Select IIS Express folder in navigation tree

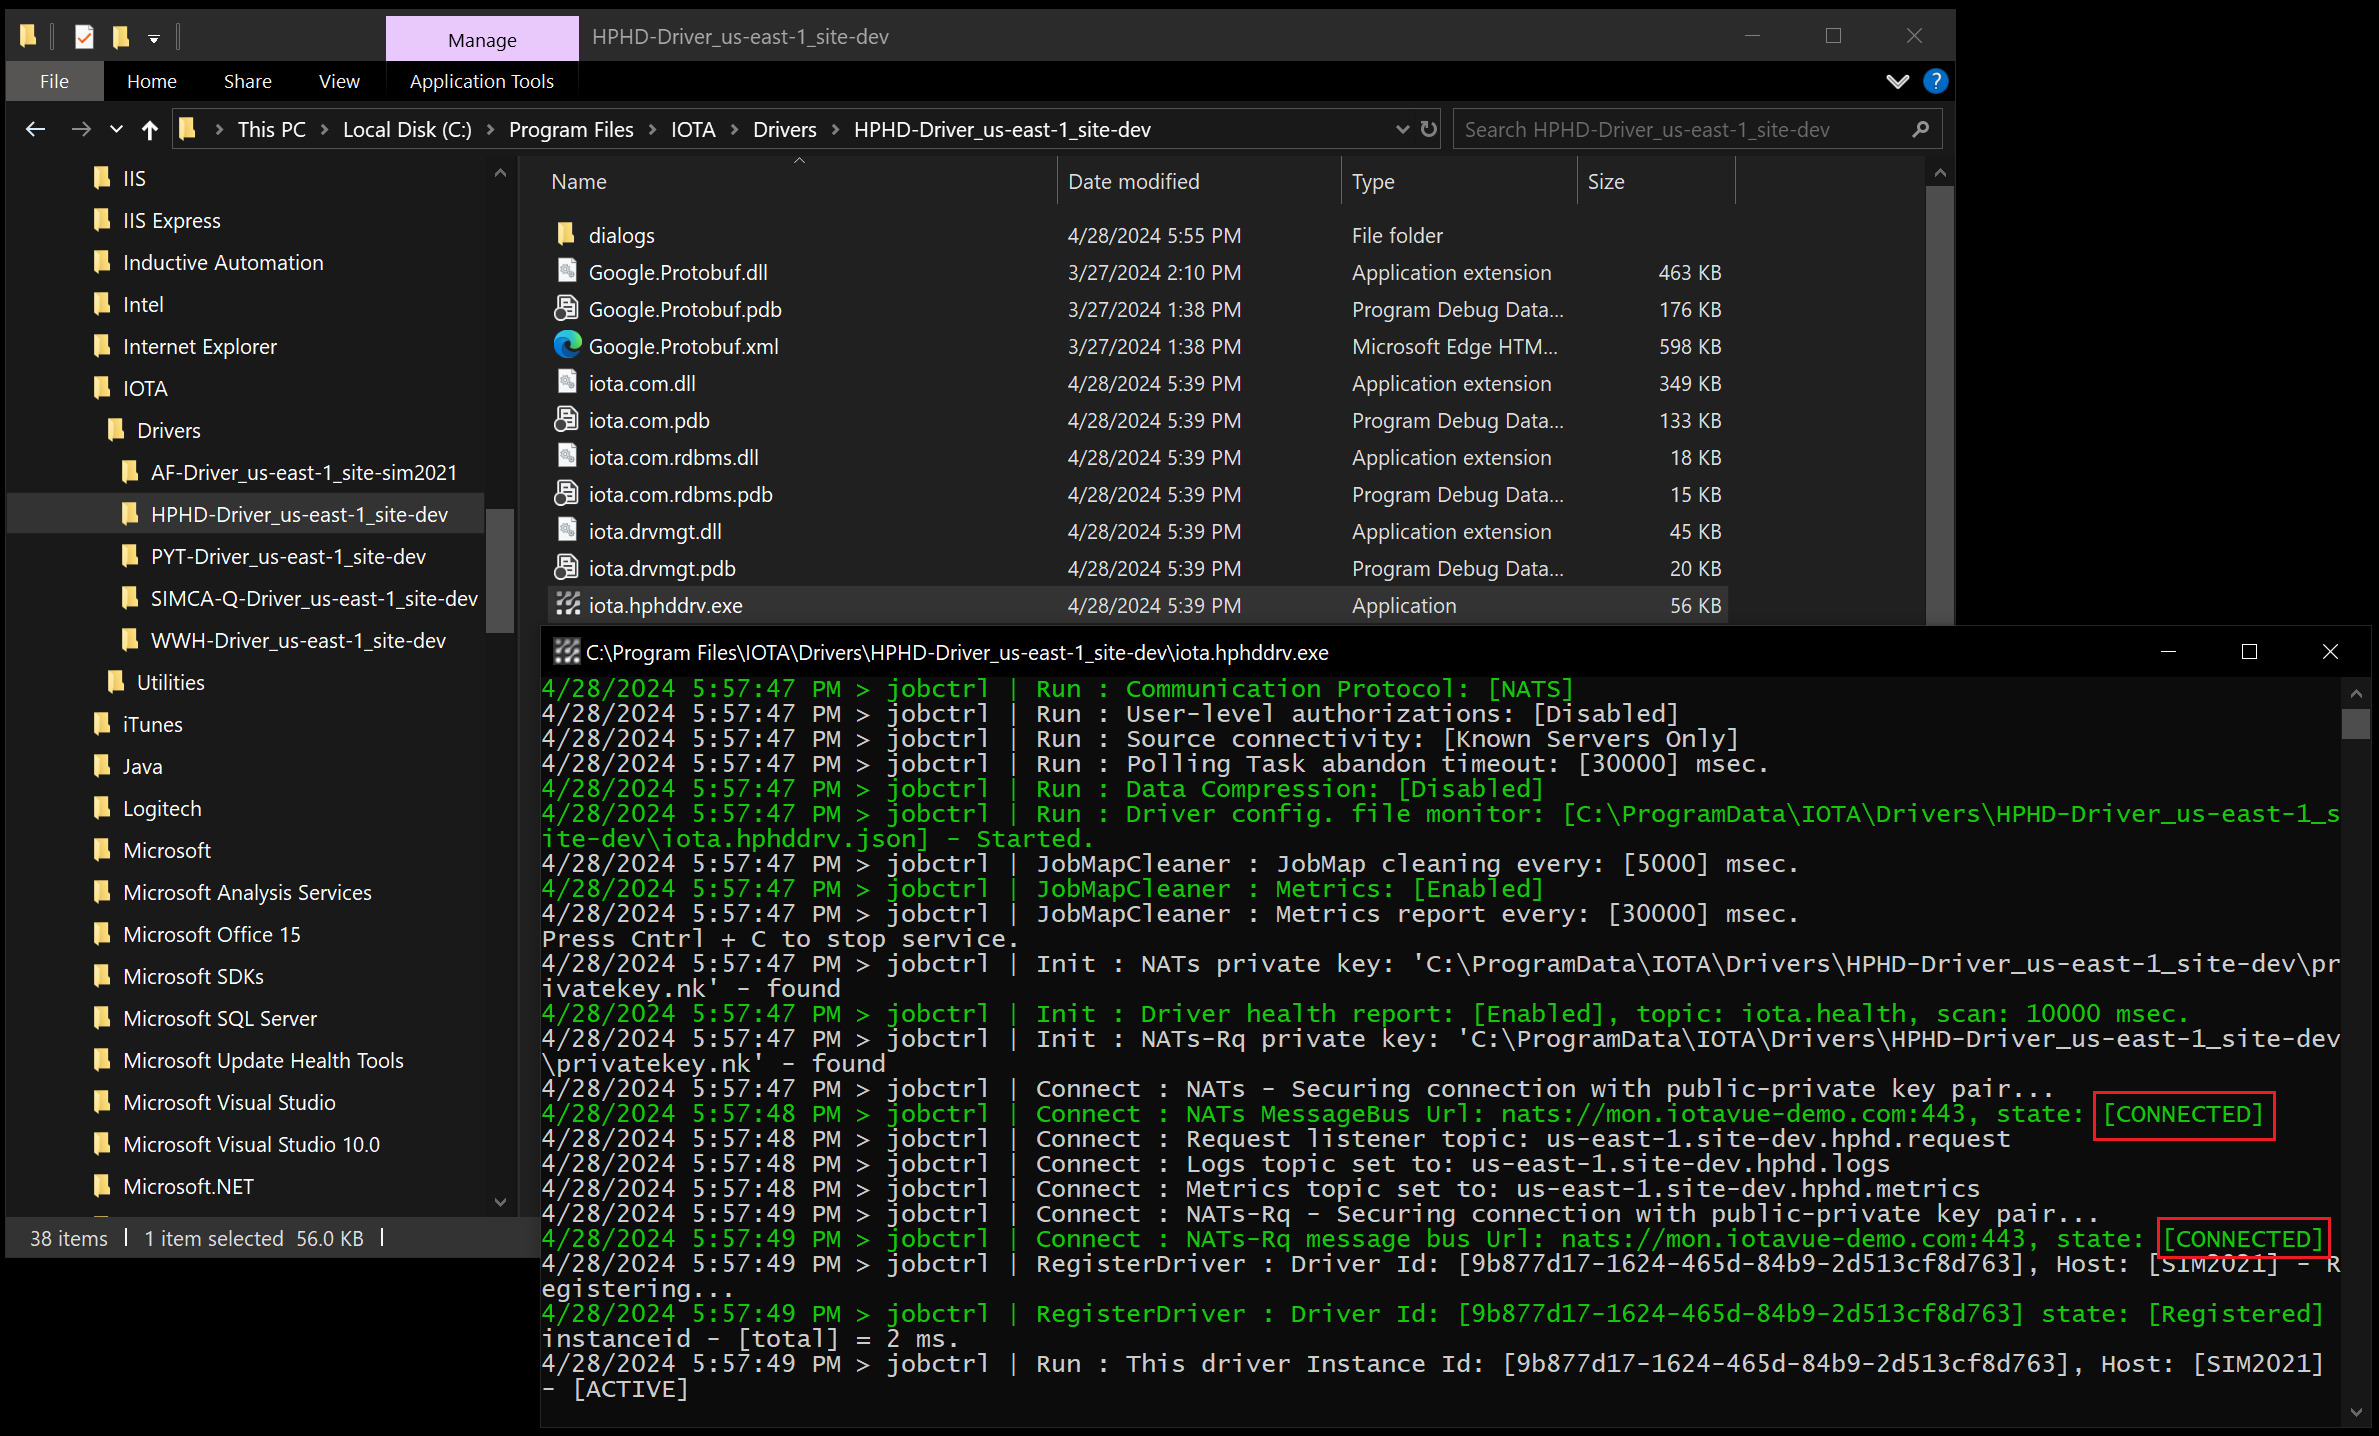pyautogui.click(x=171, y=221)
